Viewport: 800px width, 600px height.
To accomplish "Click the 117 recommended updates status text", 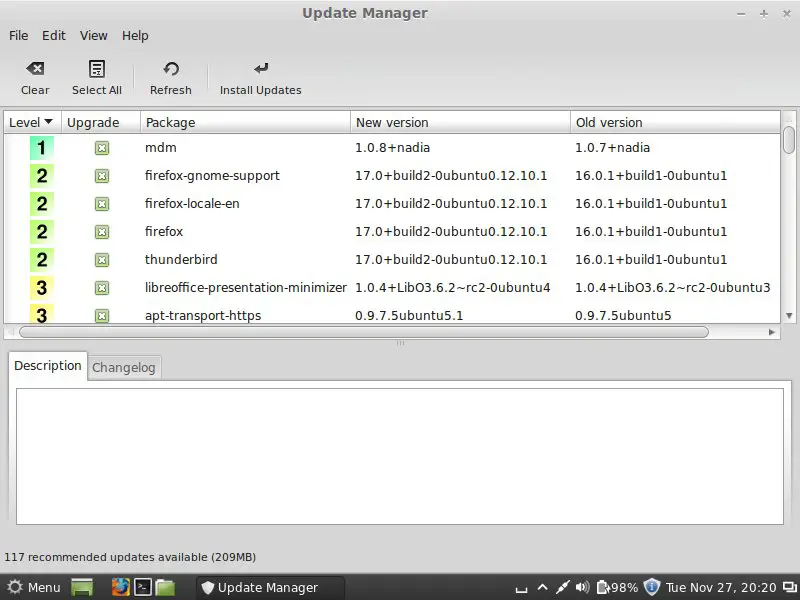I will (x=130, y=557).
